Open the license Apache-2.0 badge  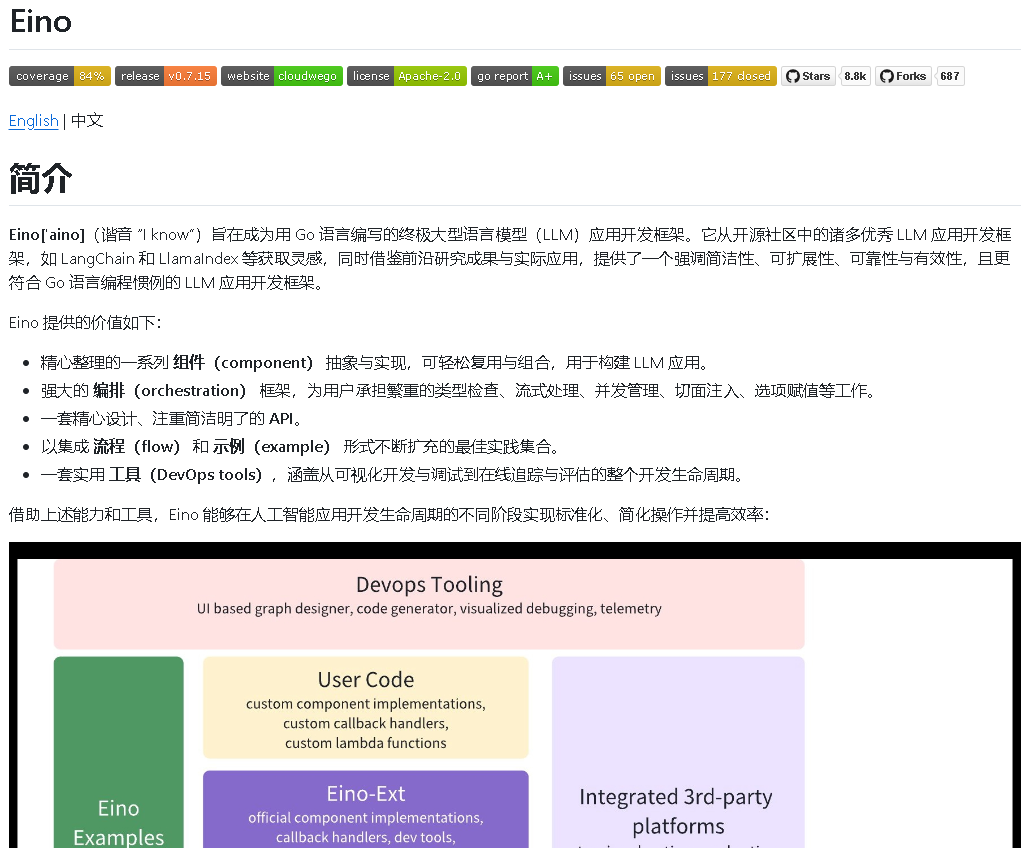pos(407,76)
